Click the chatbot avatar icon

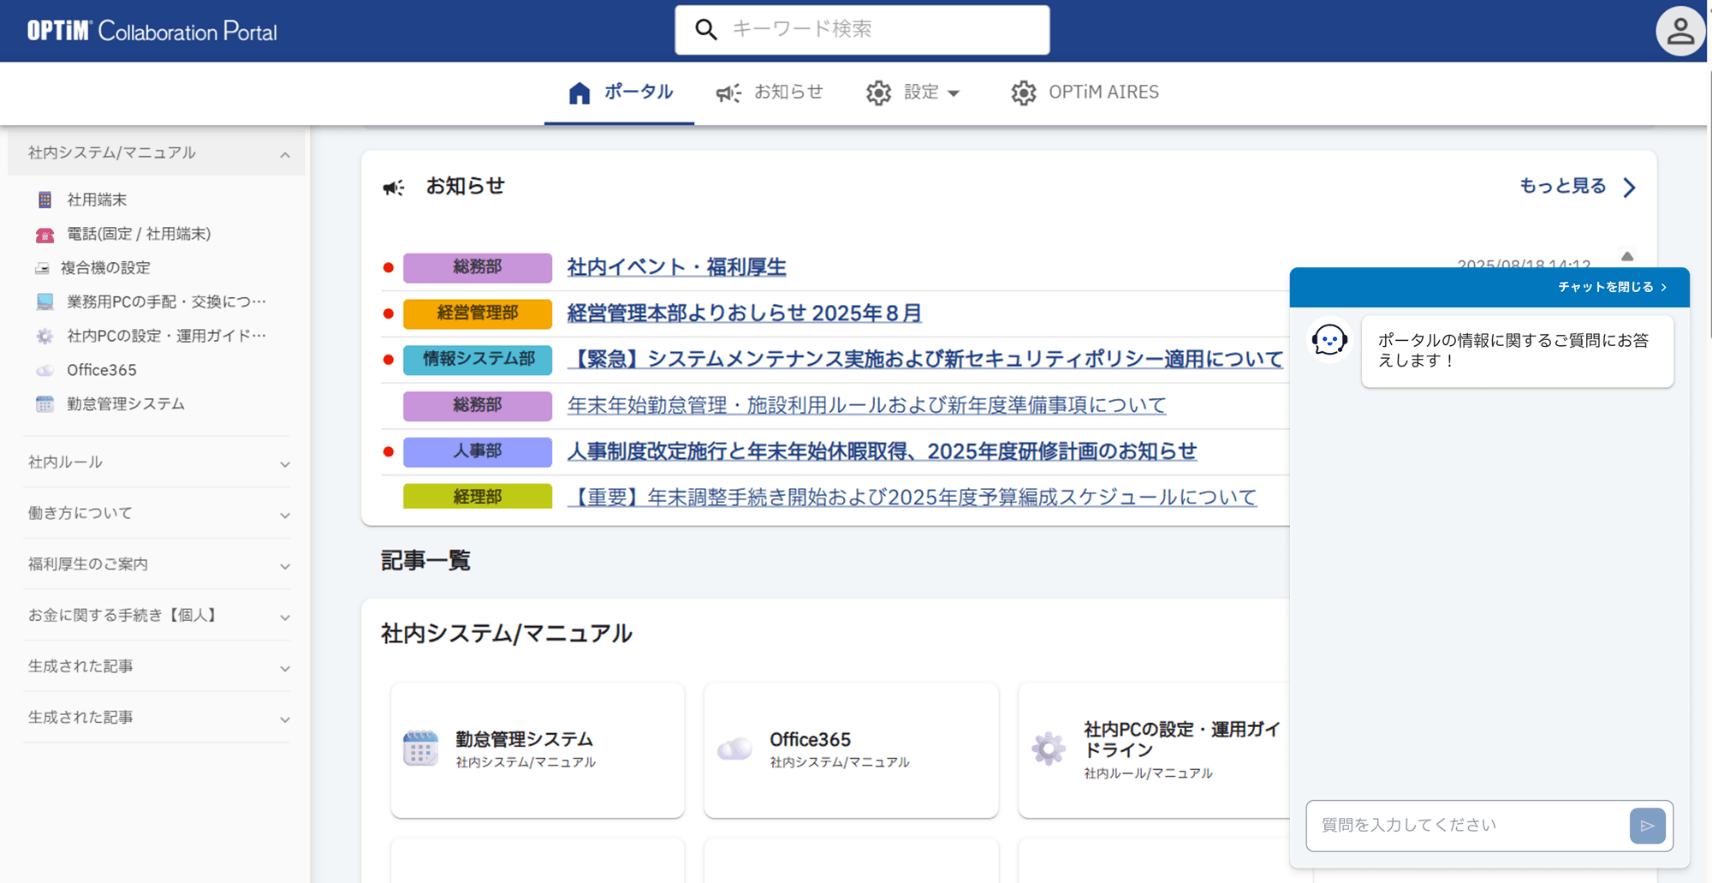[x=1329, y=341]
